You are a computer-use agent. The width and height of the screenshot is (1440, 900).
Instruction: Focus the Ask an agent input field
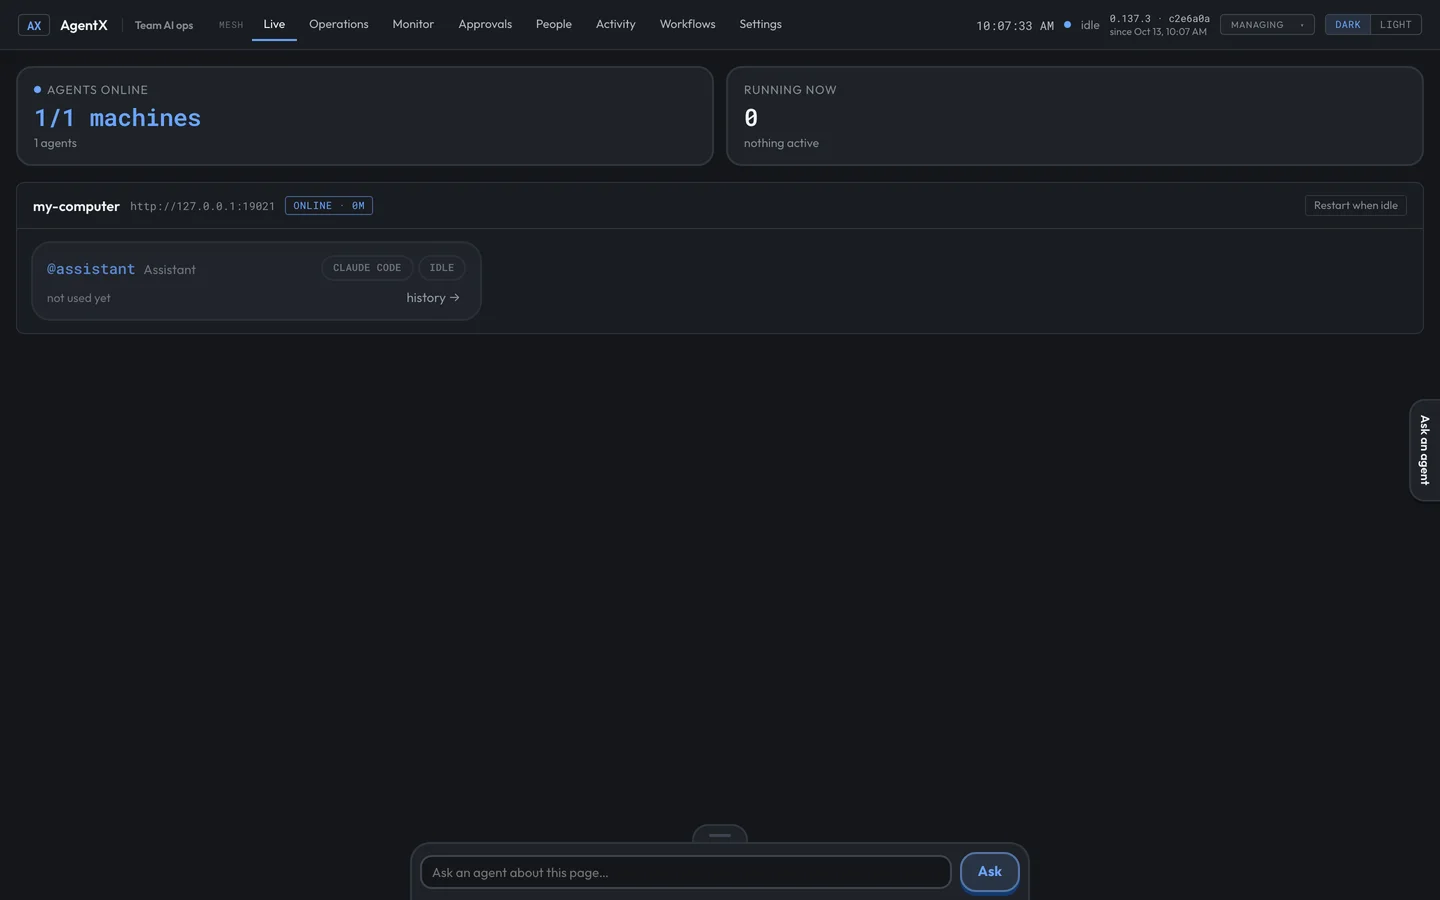click(x=686, y=872)
